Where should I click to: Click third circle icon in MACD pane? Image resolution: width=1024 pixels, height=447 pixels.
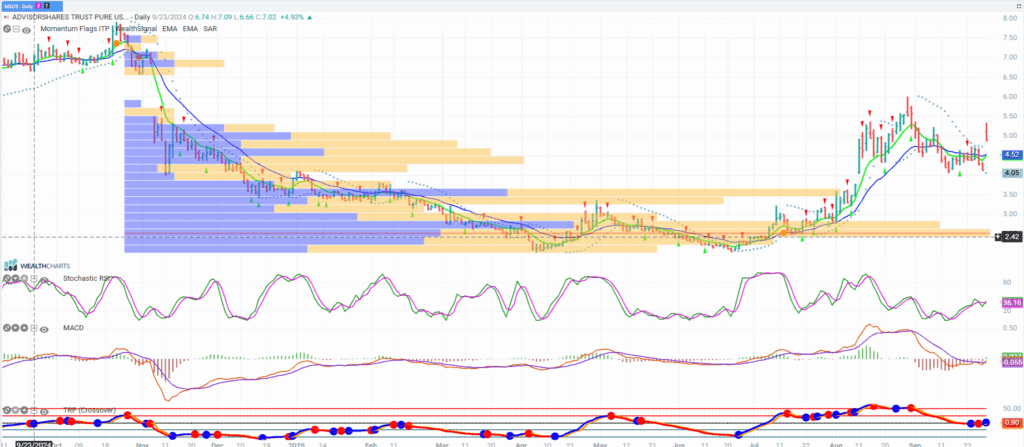(23, 327)
